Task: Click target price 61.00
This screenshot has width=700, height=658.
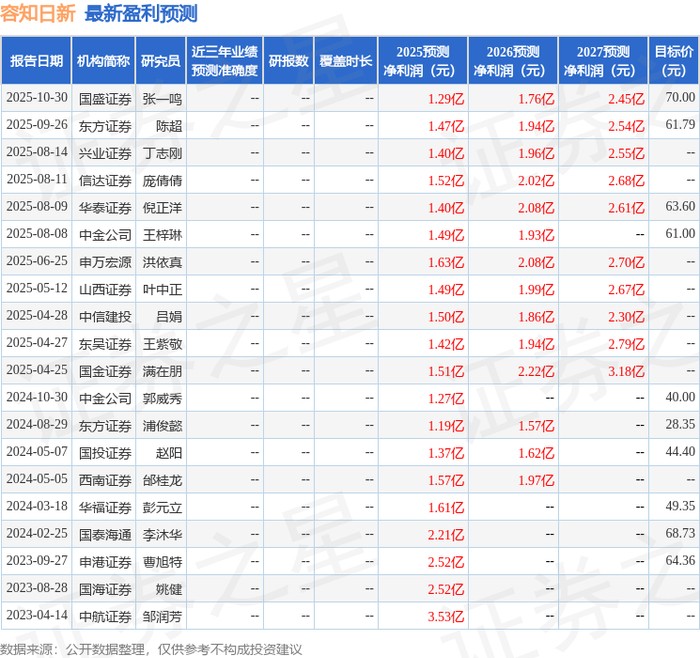Action: (680, 233)
